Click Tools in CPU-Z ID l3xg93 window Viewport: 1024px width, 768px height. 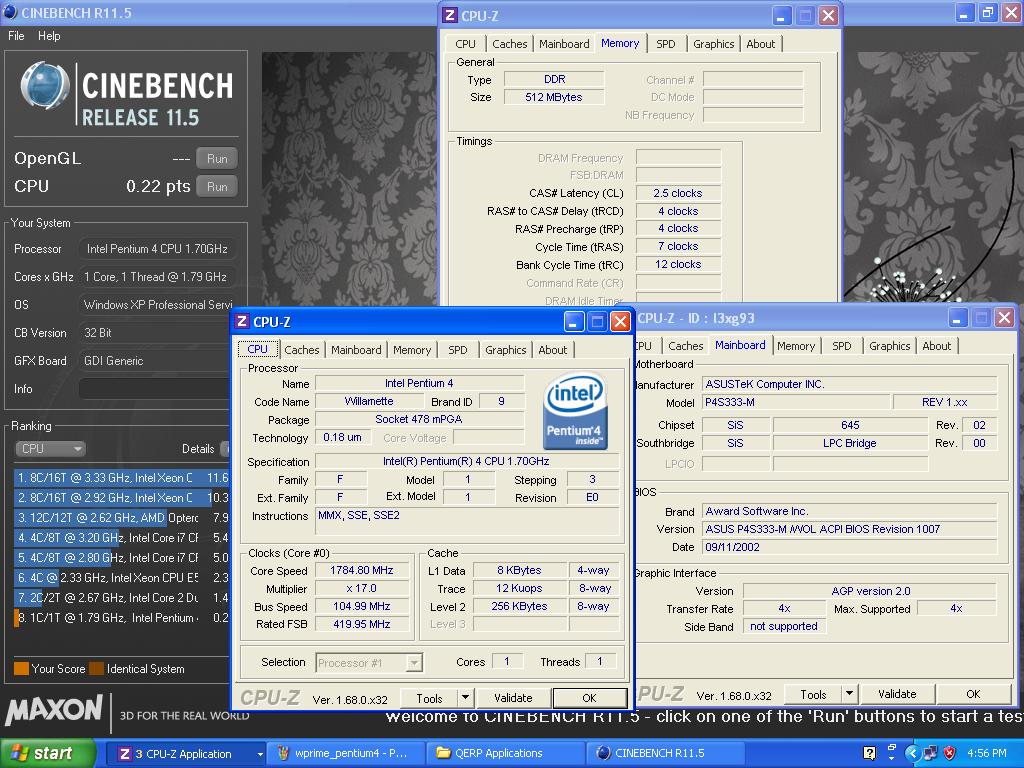pos(813,694)
